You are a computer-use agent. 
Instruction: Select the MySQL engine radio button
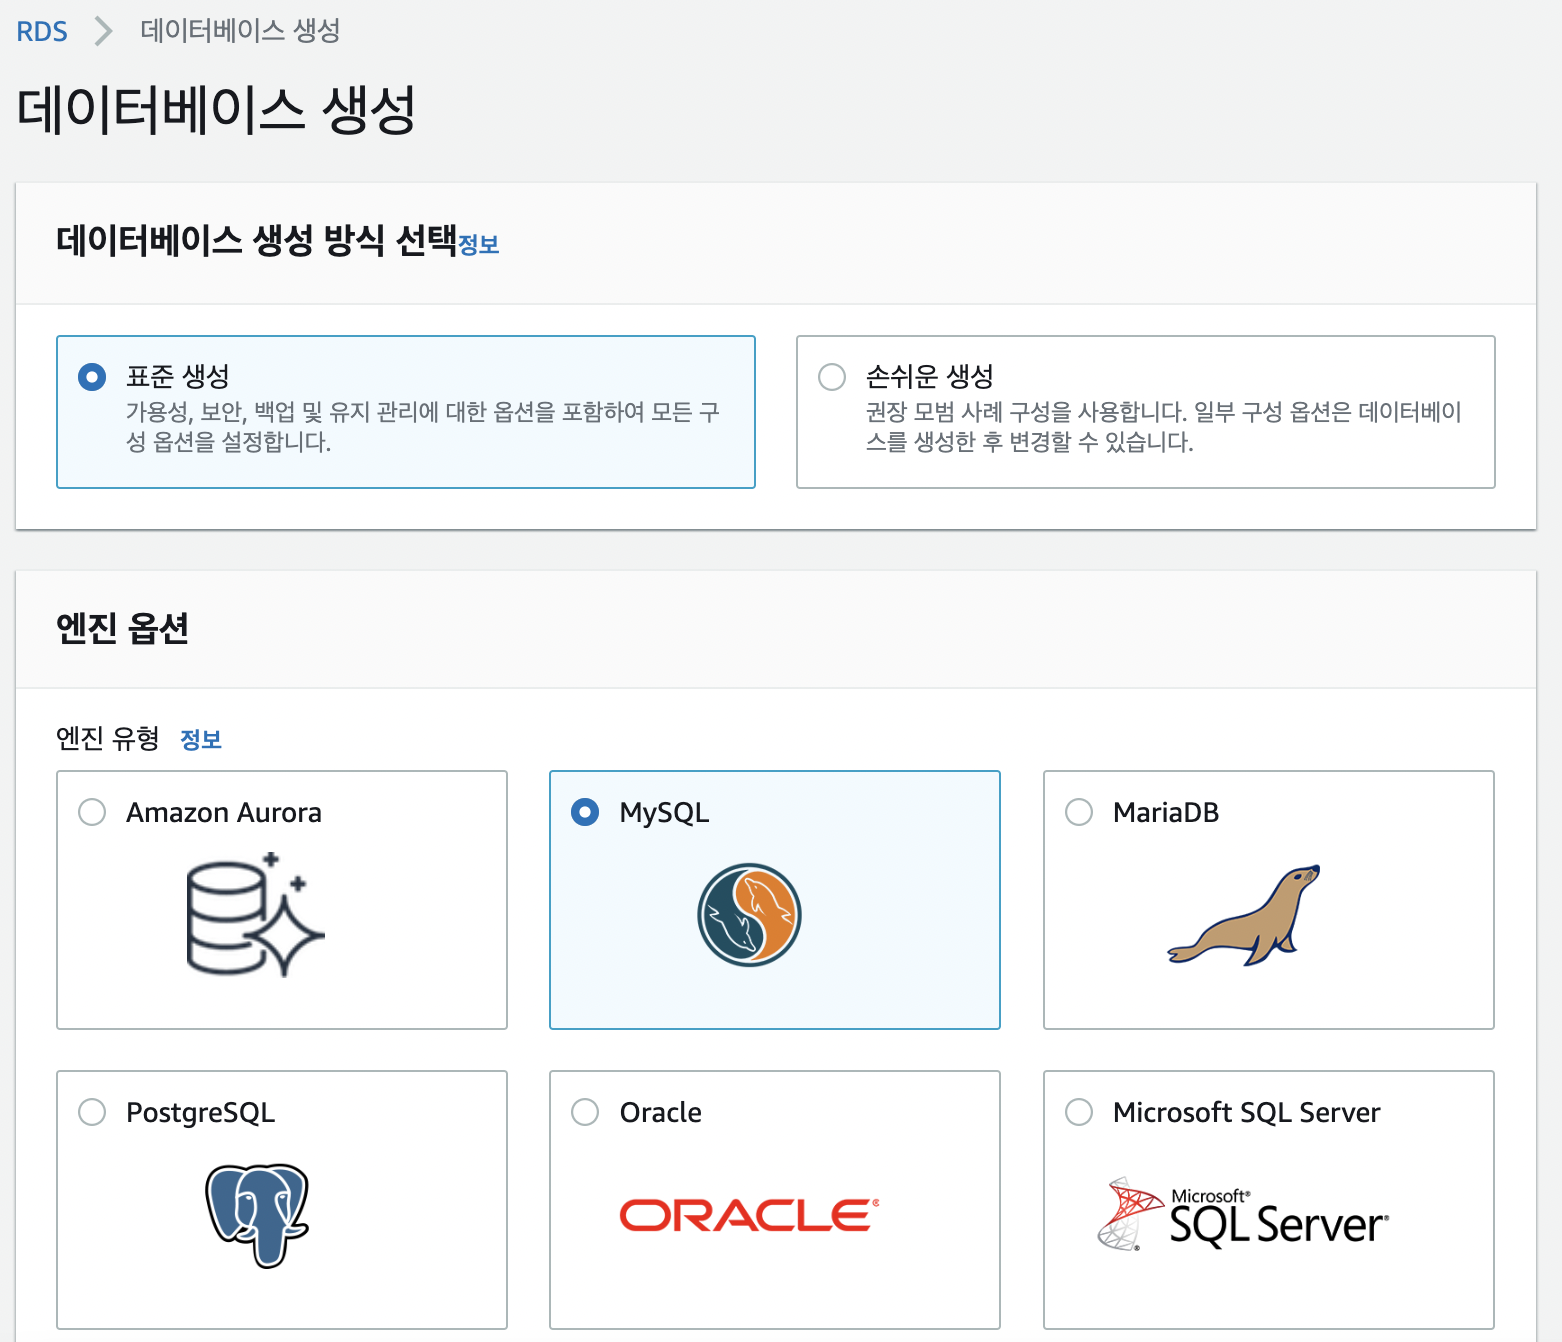[585, 812]
